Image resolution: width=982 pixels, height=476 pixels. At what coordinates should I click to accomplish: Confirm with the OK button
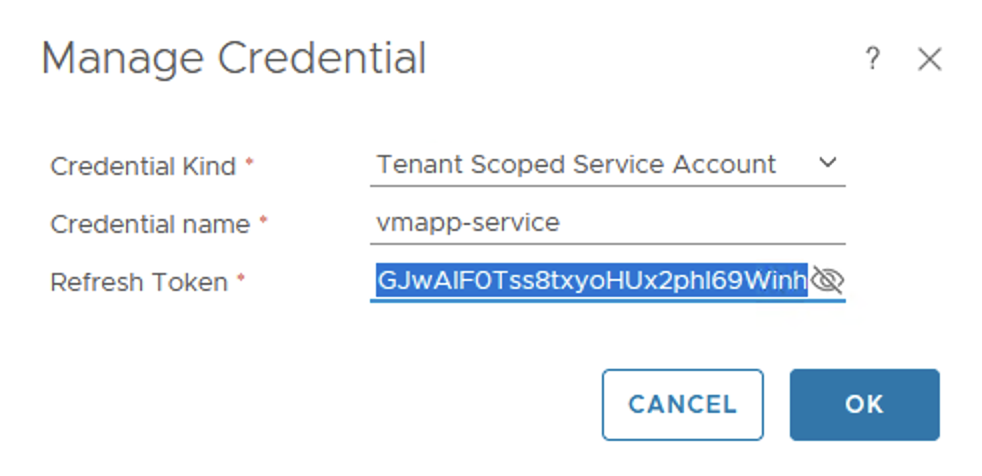[x=864, y=404]
